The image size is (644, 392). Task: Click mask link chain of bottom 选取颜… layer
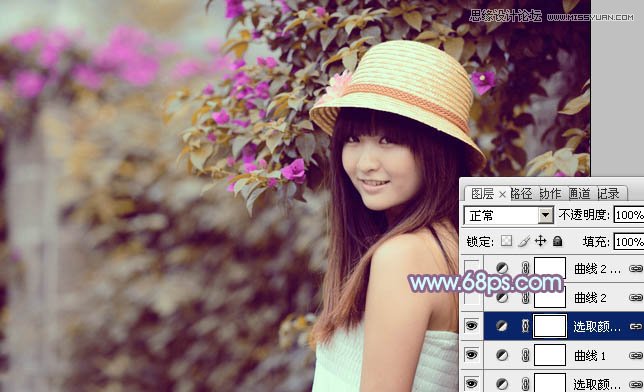[525, 385]
